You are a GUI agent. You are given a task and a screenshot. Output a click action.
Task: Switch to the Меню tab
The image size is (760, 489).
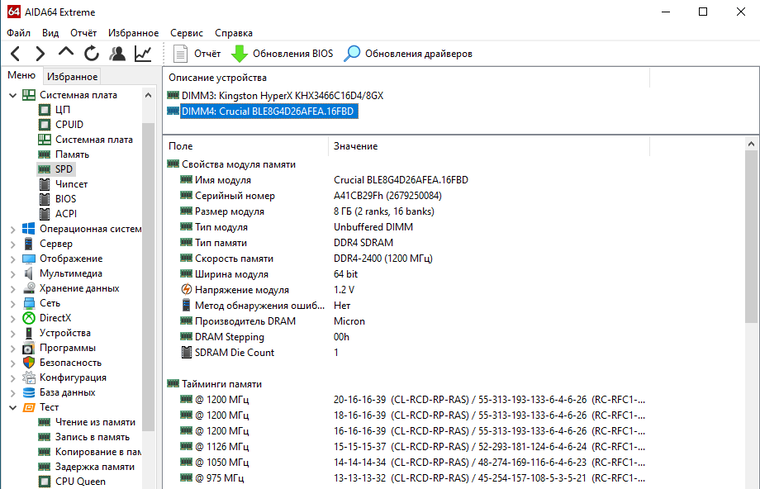[x=21, y=75]
